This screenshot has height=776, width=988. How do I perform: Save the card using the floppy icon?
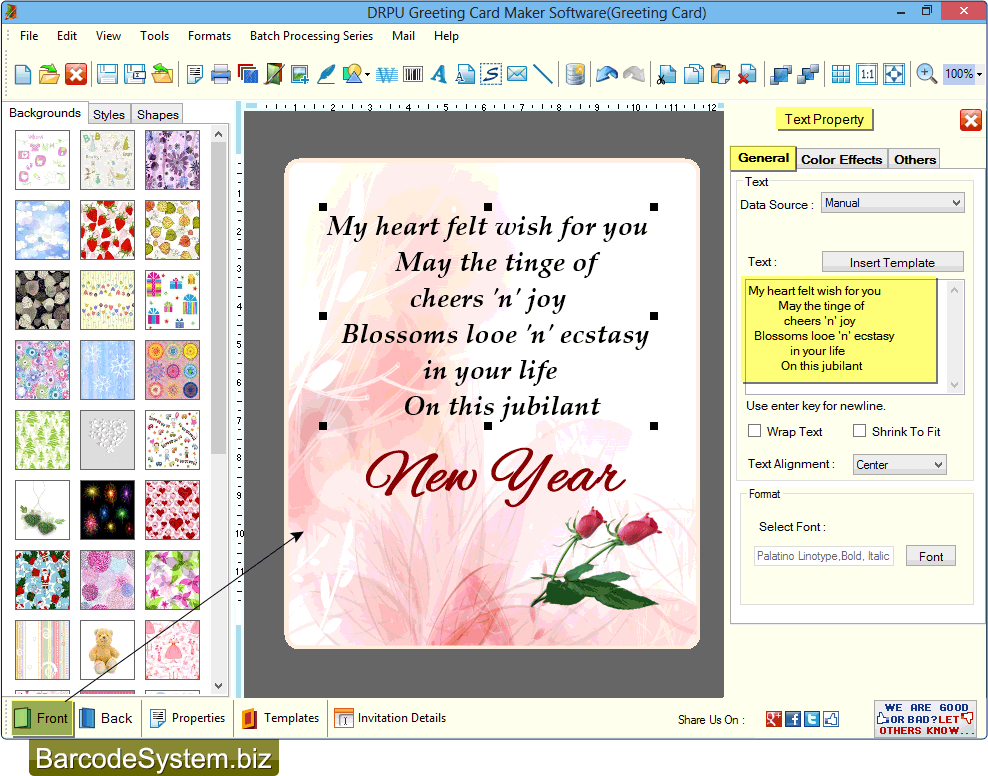click(x=107, y=74)
